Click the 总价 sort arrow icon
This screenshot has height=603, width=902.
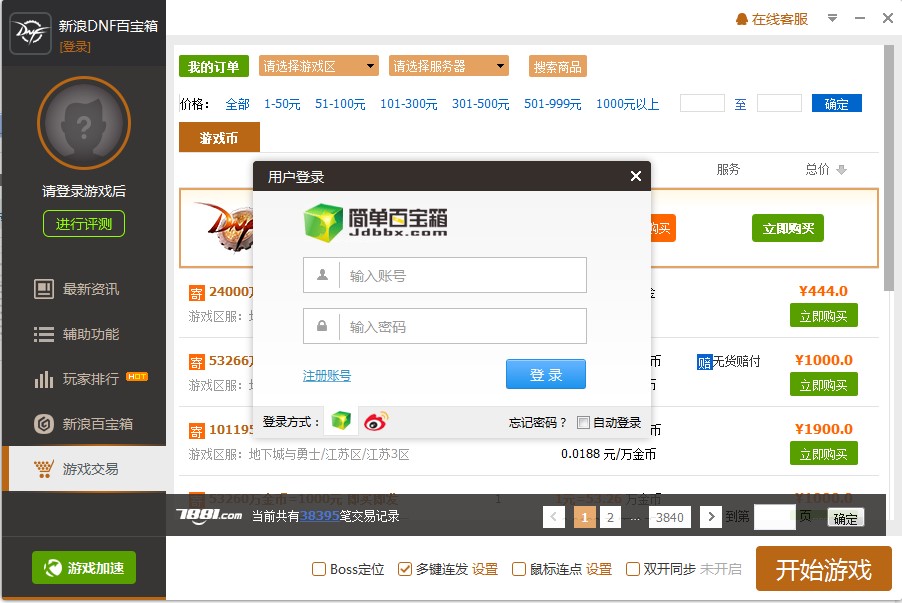[x=841, y=170]
